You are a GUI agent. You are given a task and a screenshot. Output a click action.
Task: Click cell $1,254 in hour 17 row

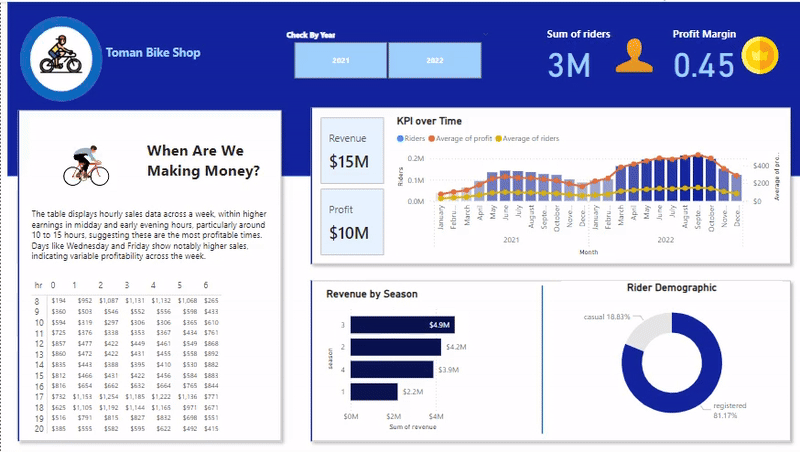pos(109,396)
